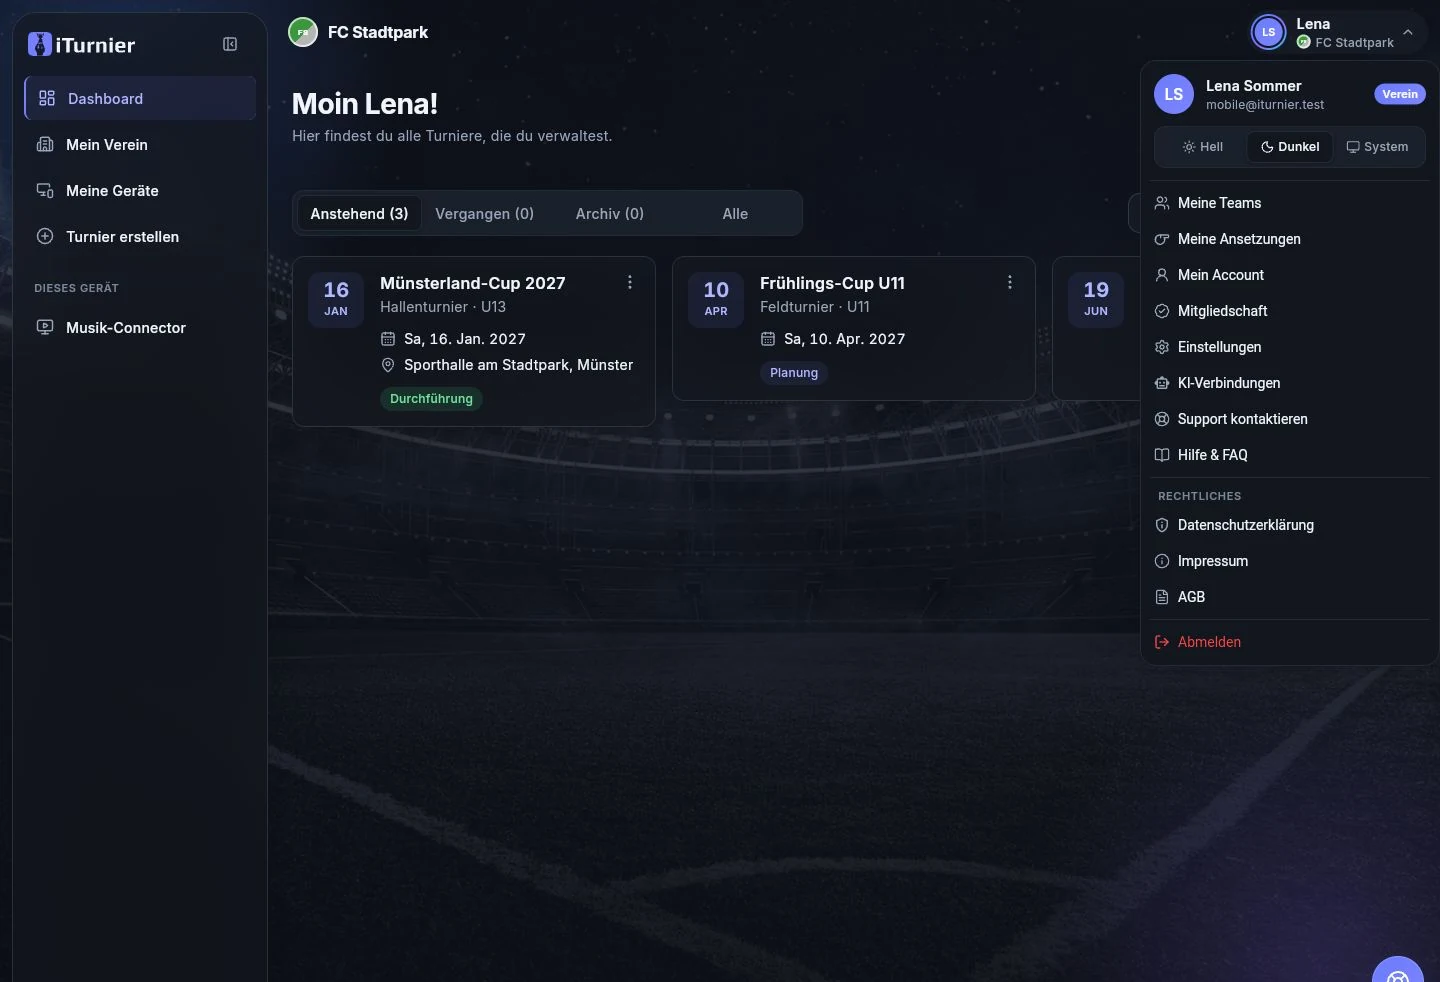Viewport: 1440px width, 982px height.
Task: Open options menu for Frühlings-Cup U11
Action: [x=1010, y=283]
